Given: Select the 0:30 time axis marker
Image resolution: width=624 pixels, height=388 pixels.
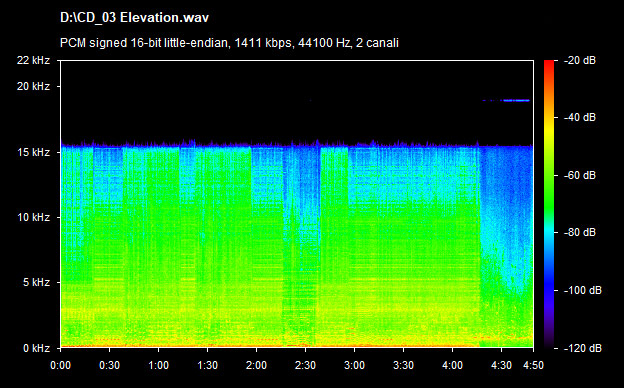Looking at the screenshot, I should pyautogui.click(x=109, y=365).
